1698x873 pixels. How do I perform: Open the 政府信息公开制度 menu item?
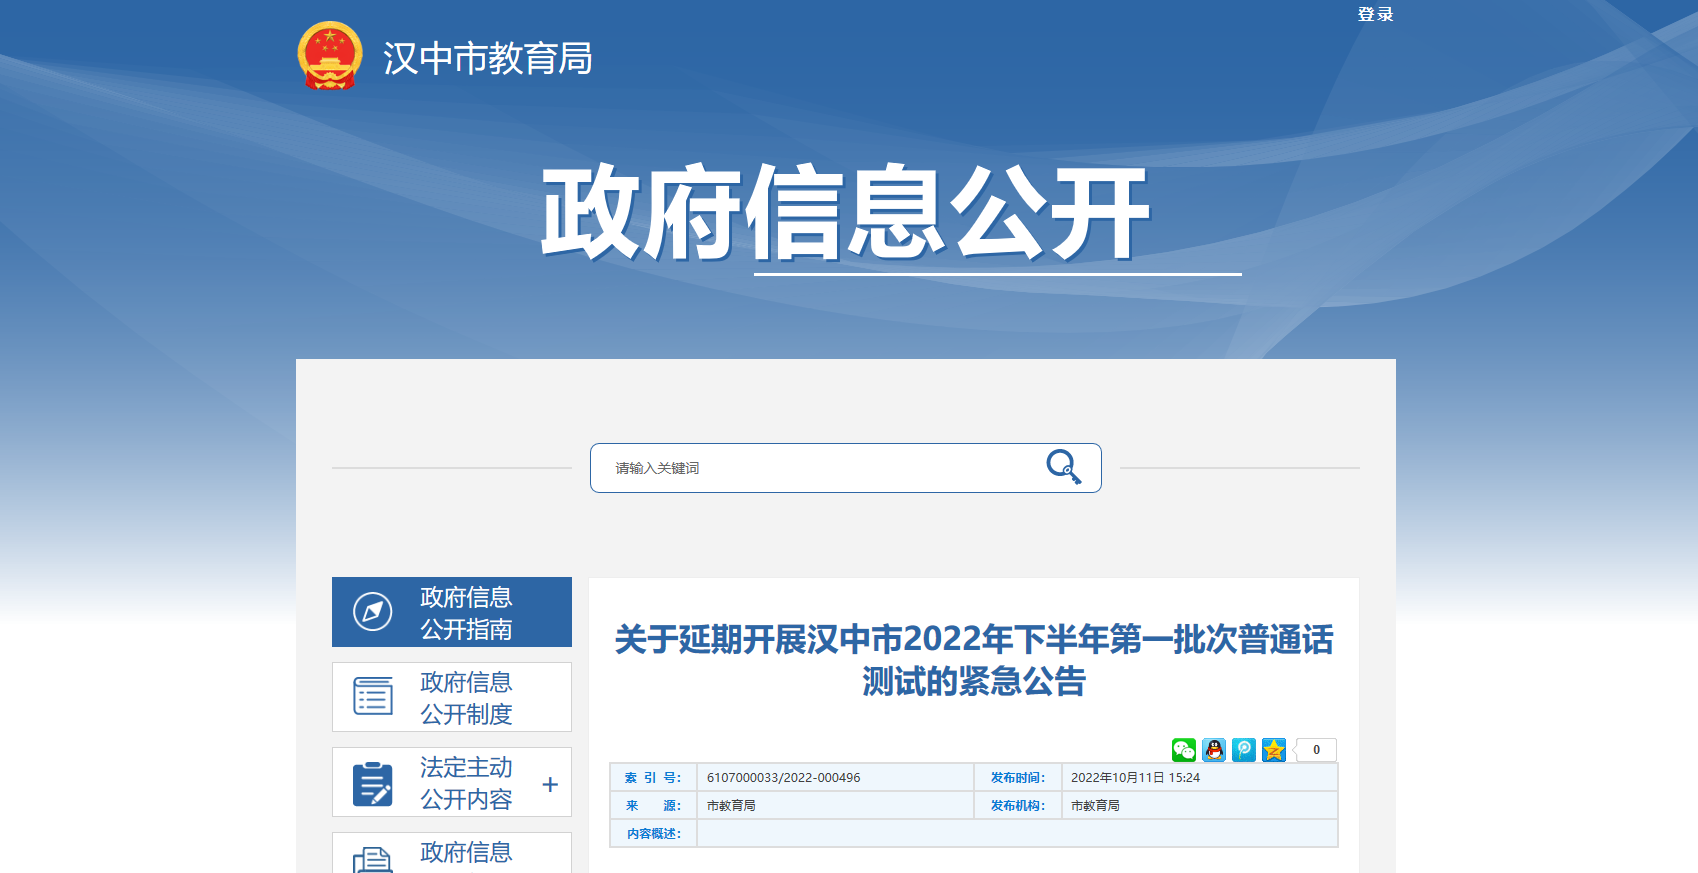[466, 698]
